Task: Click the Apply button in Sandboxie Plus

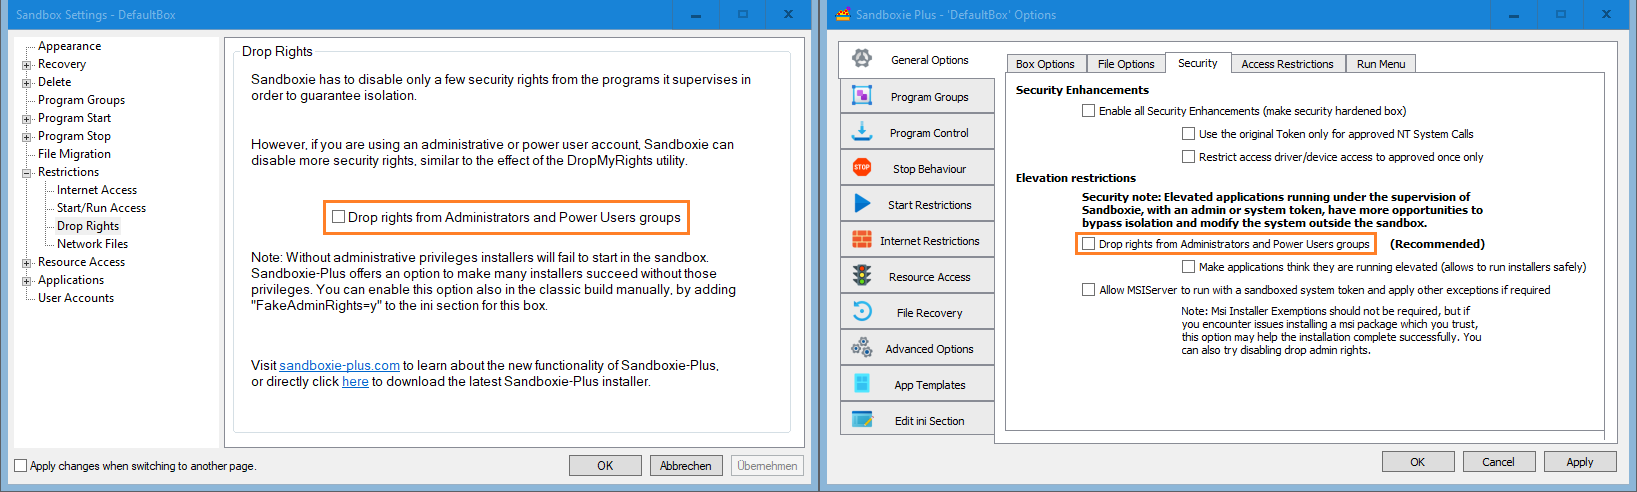Action: (x=1579, y=462)
